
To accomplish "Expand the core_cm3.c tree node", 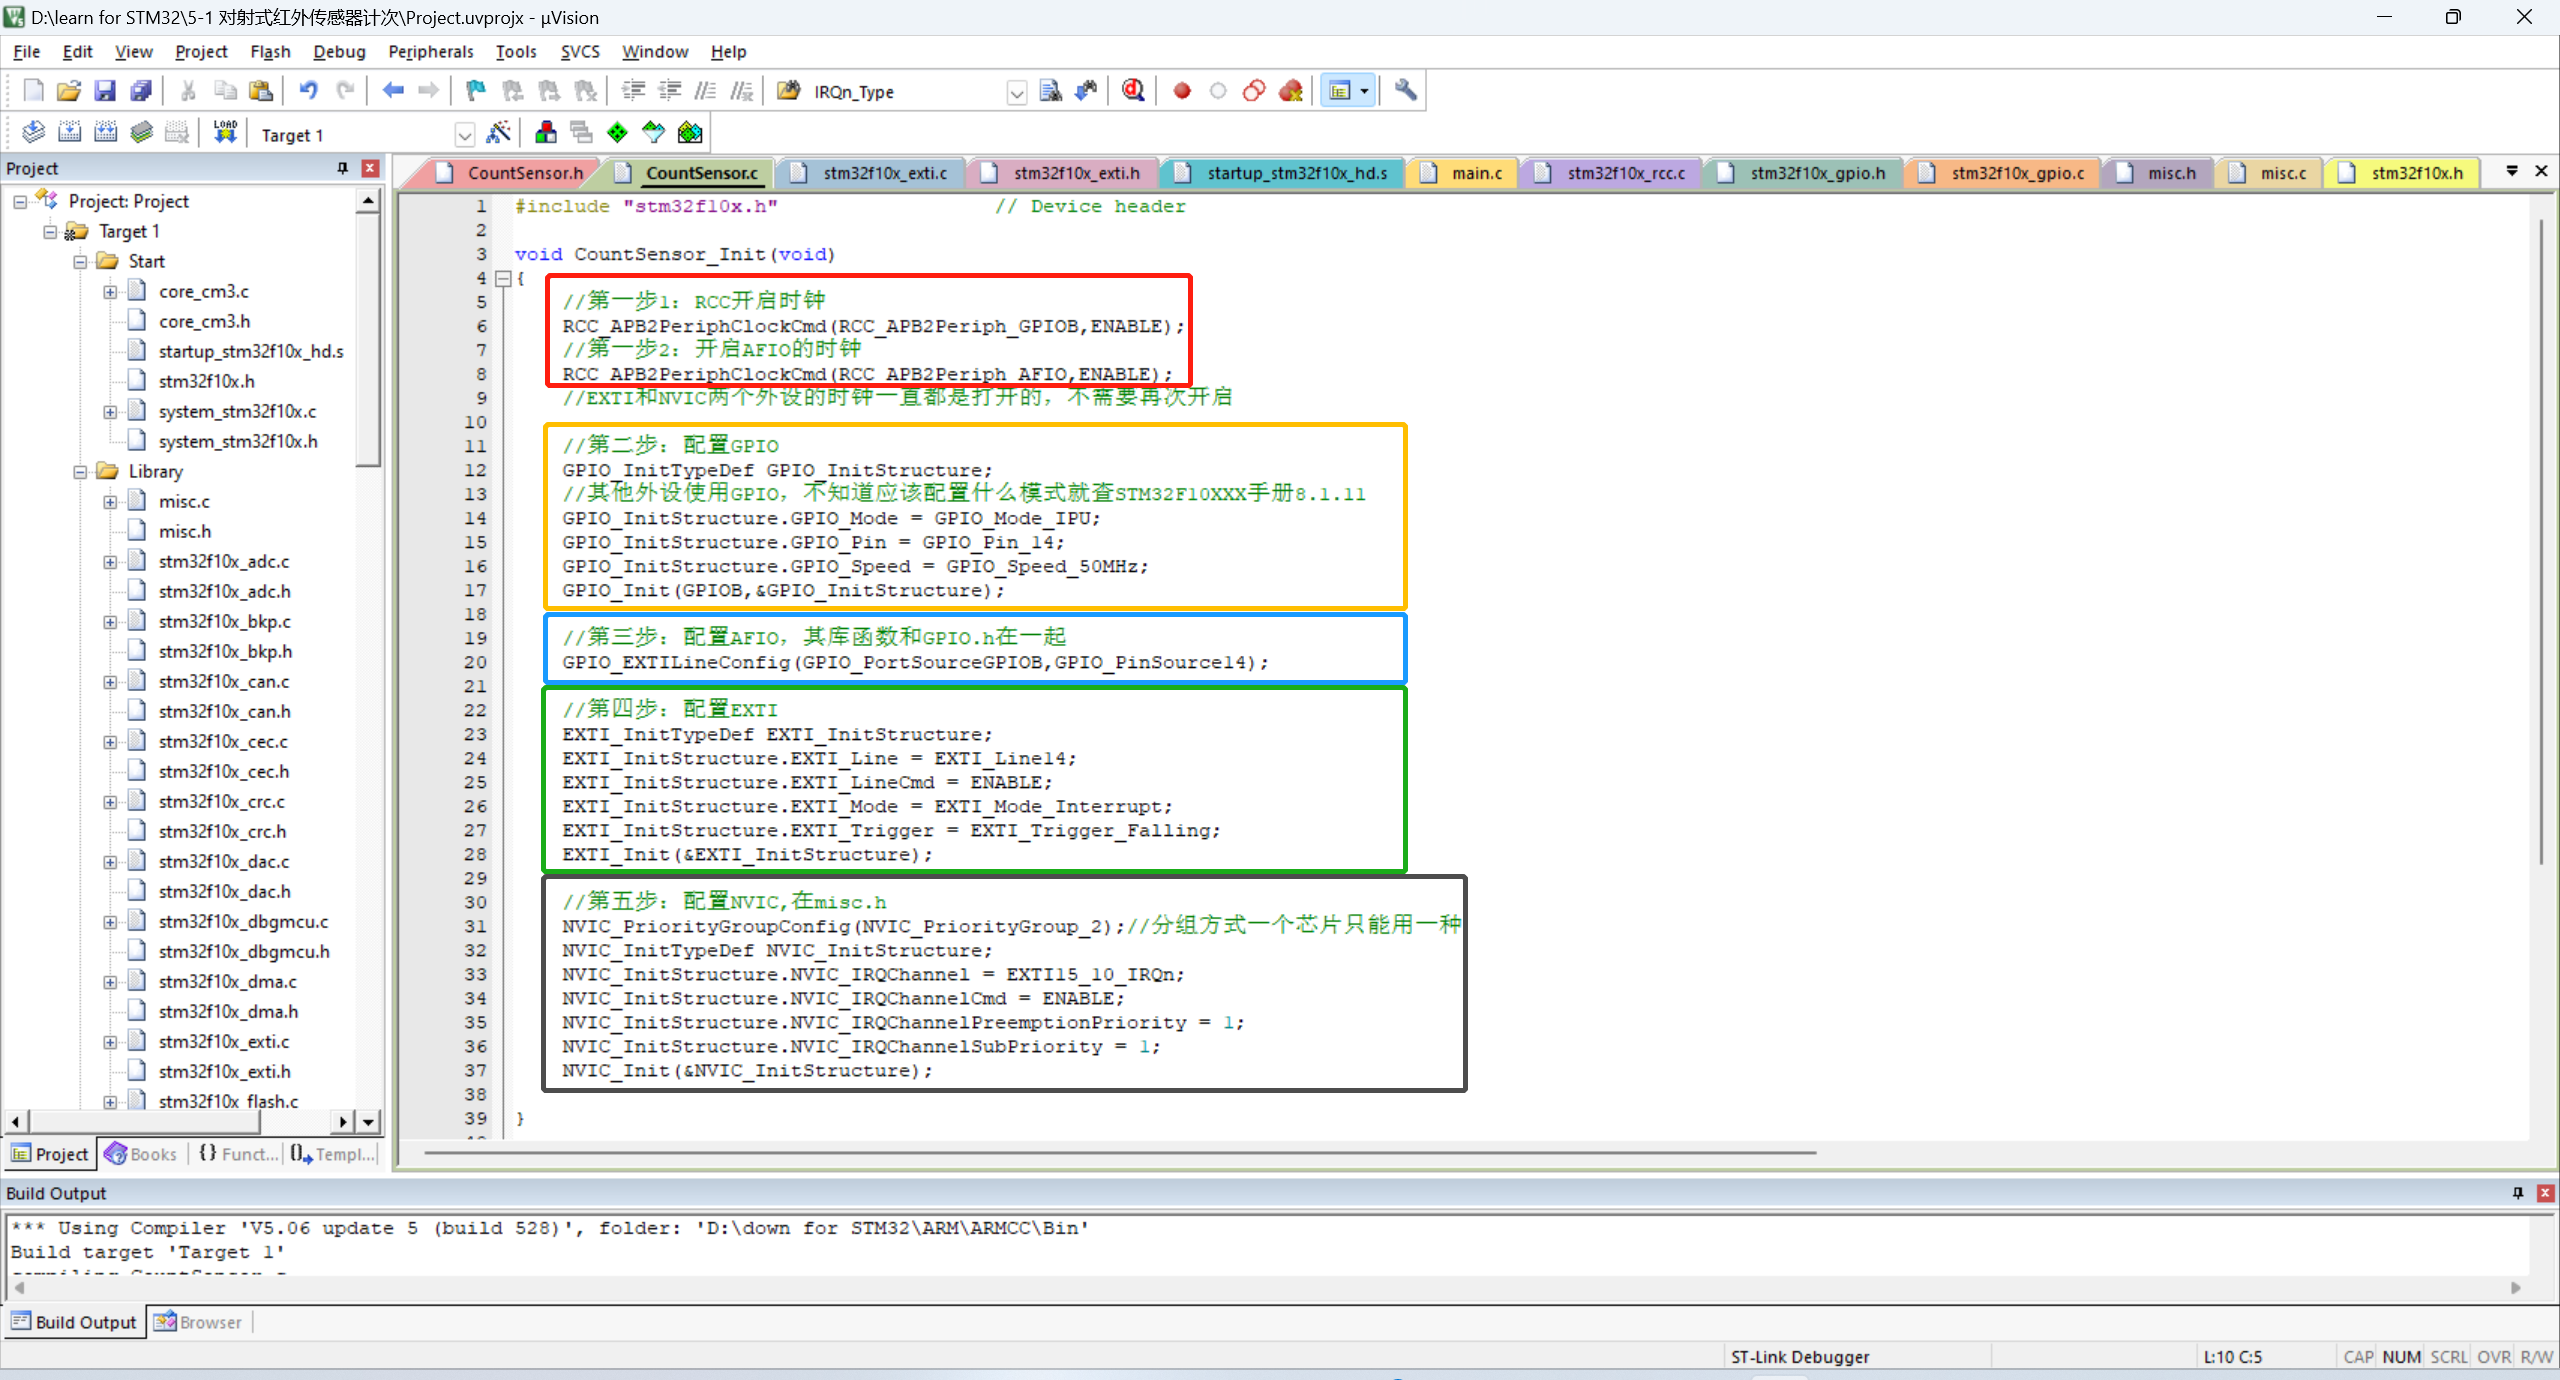I will point(110,292).
